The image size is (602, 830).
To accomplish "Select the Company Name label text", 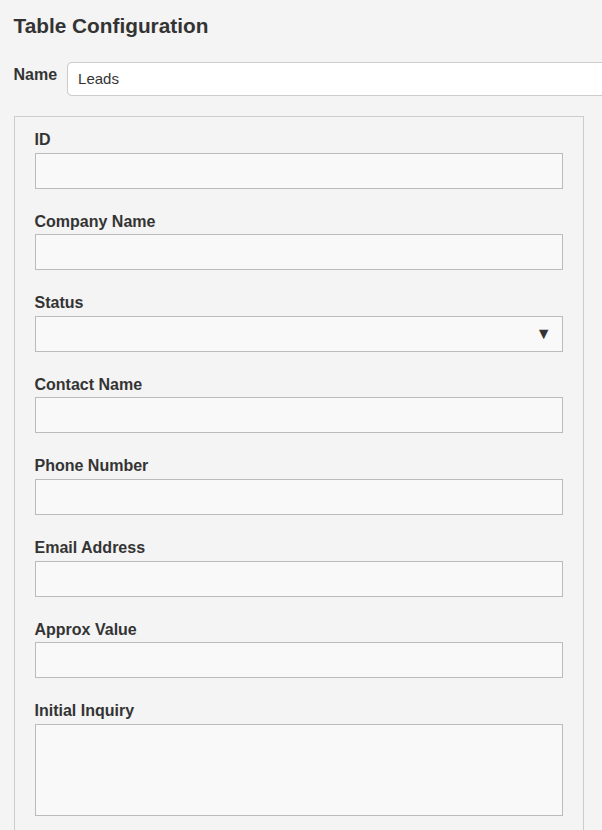I will pyautogui.click(x=95, y=221).
